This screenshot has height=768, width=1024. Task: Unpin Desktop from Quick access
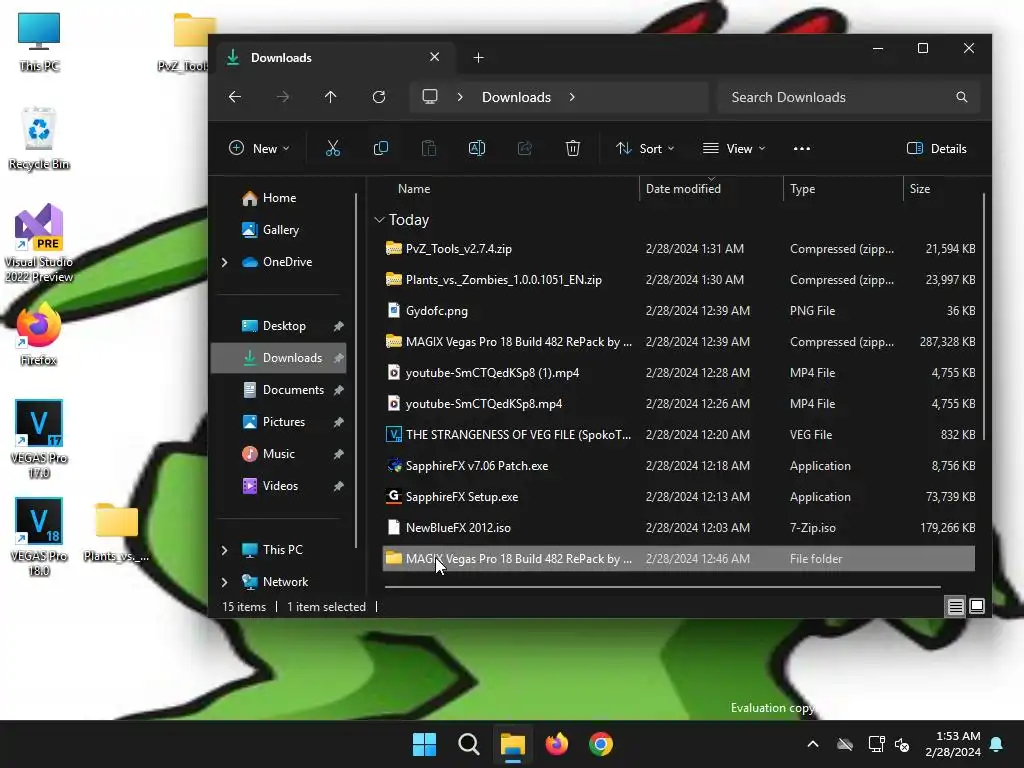tap(338, 326)
